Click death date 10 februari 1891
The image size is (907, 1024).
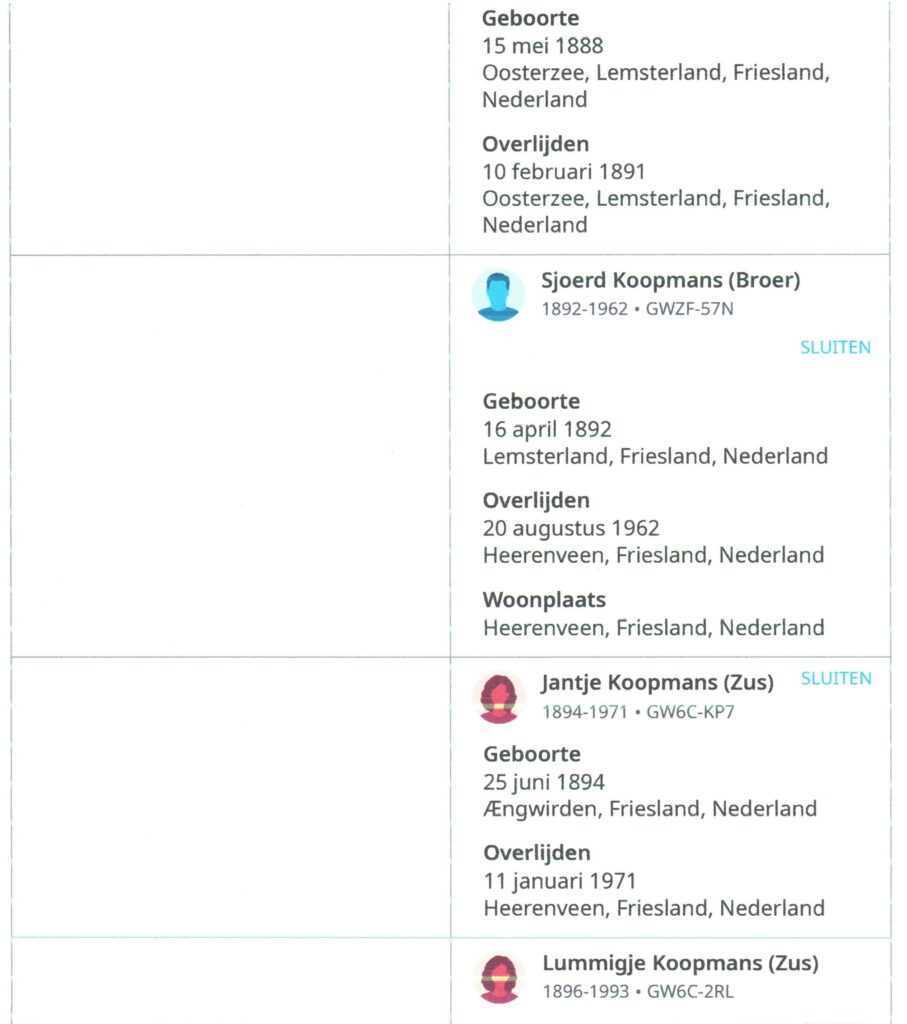(x=564, y=172)
